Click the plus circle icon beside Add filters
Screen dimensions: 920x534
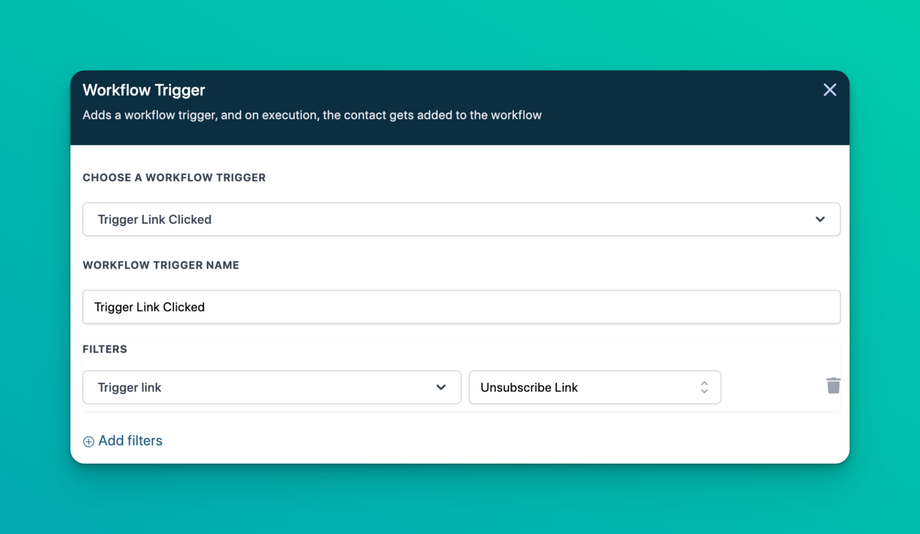point(89,441)
